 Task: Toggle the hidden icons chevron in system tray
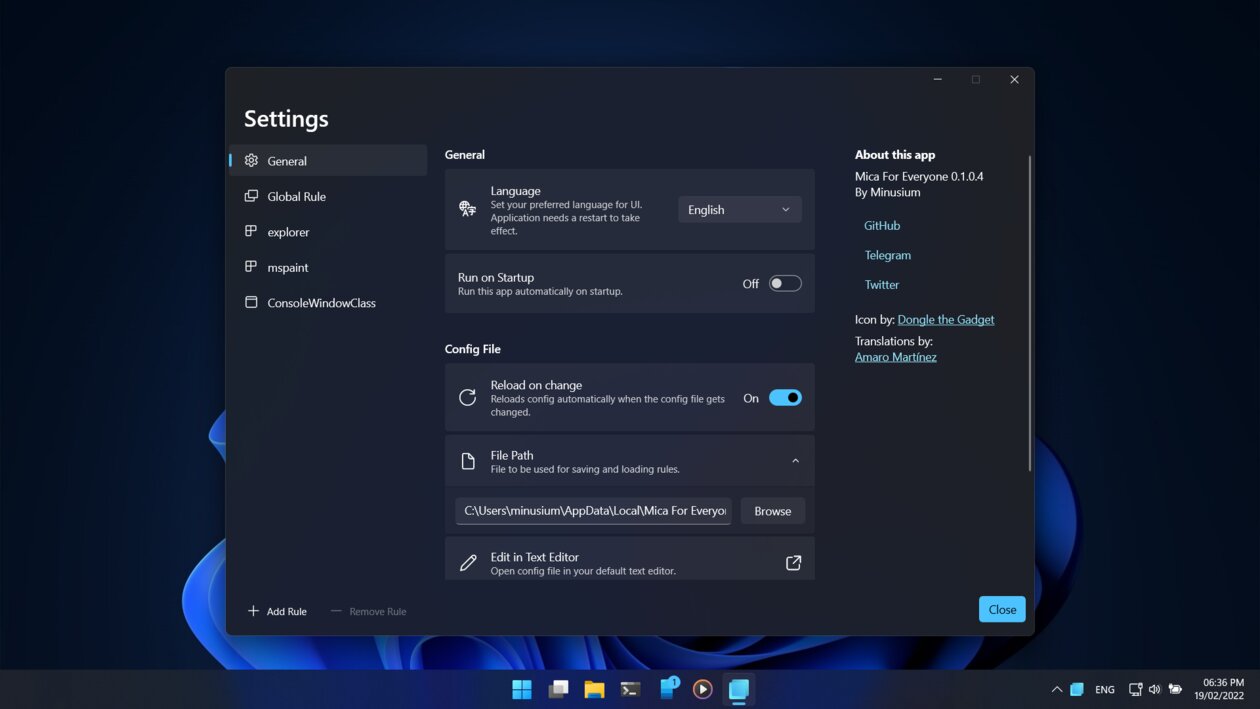point(1056,689)
